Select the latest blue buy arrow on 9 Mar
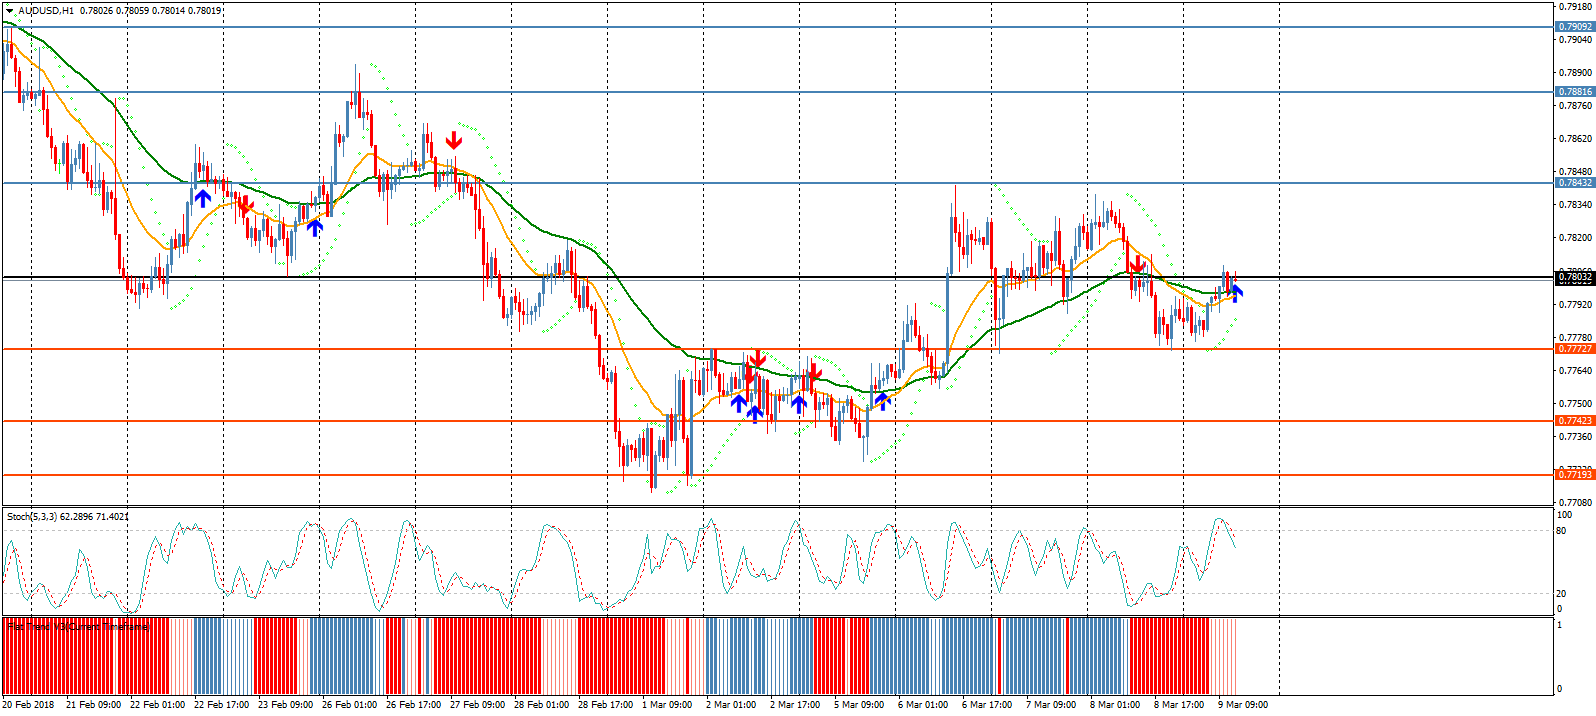The image size is (1596, 716). click(1237, 293)
